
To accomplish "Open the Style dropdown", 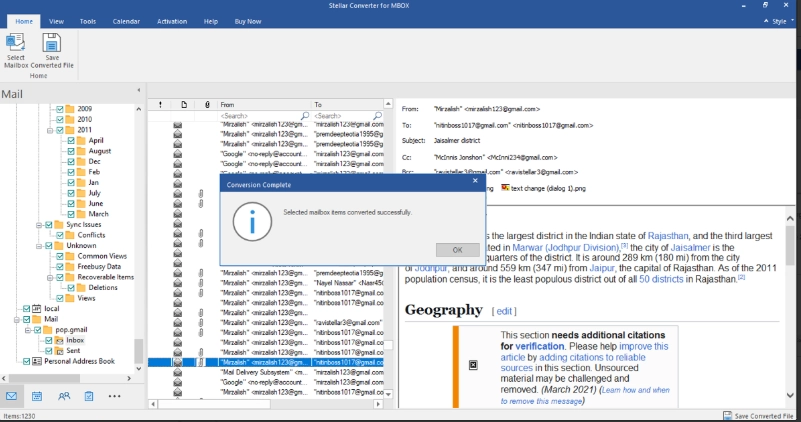I will (x=783, y=21).
